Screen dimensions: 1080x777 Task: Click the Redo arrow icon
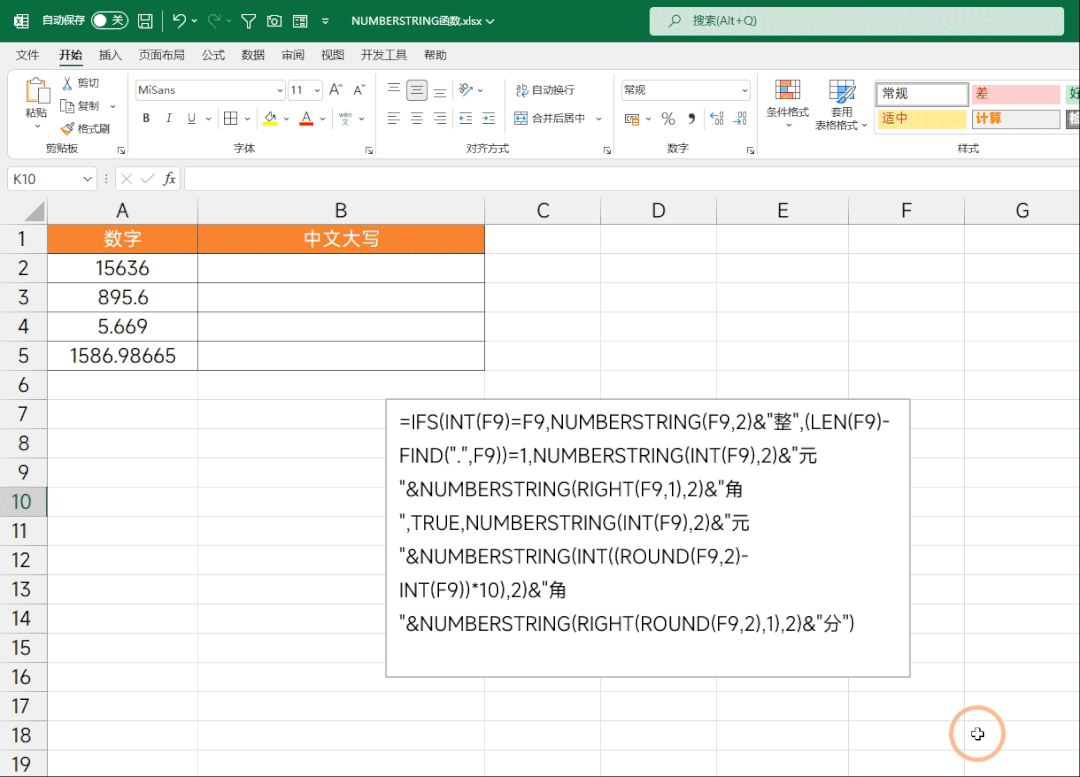214,21
